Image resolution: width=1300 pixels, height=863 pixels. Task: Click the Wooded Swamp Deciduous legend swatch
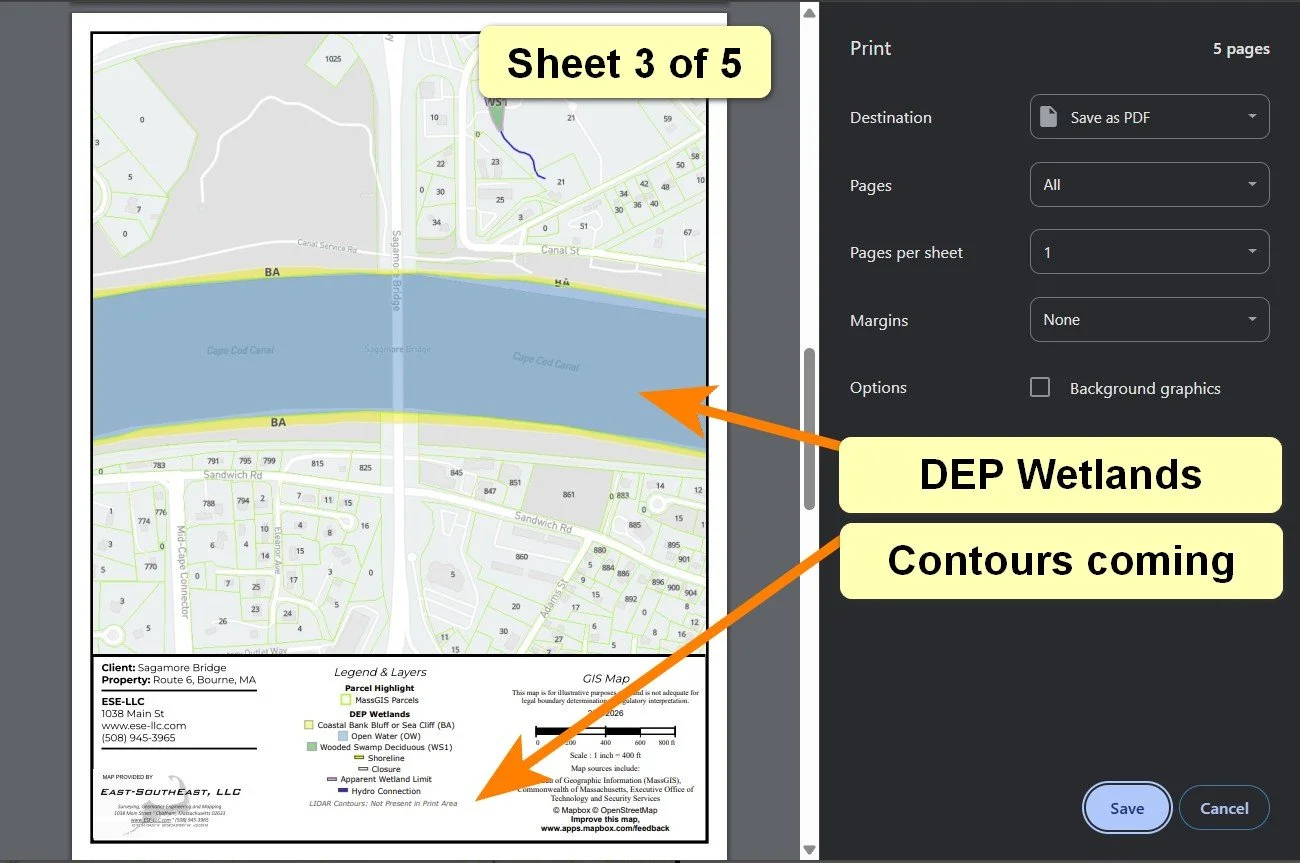click(x=312, y=747)
